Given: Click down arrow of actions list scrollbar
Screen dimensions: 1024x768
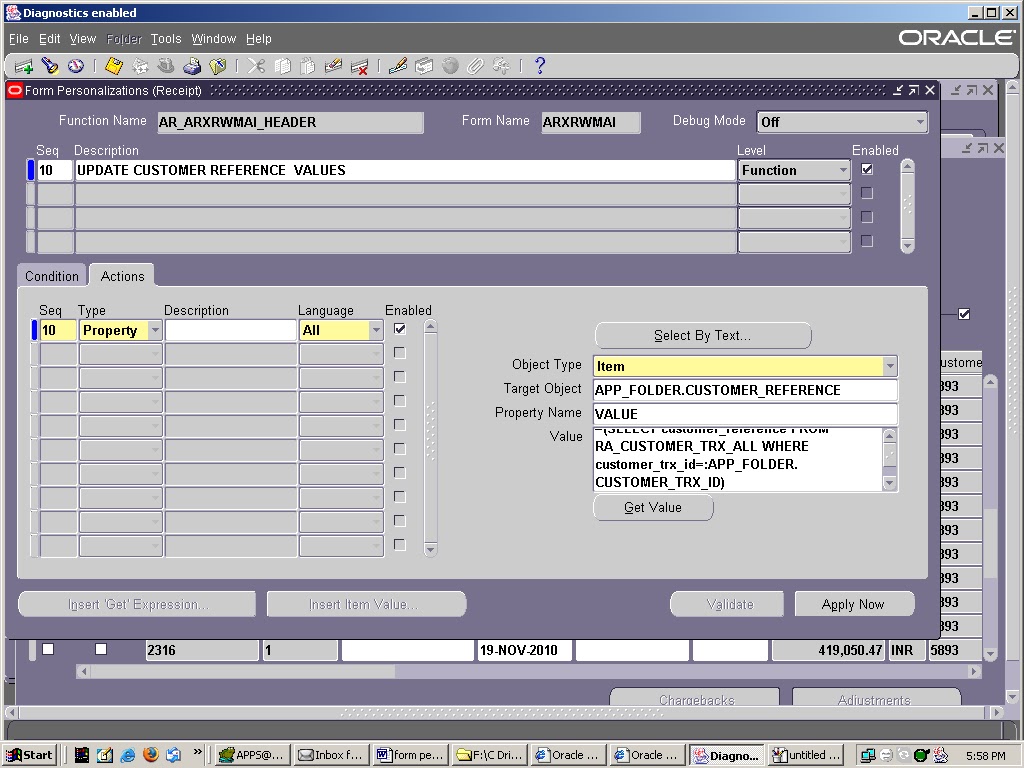Looking at the screenshot, I should 430,549.
